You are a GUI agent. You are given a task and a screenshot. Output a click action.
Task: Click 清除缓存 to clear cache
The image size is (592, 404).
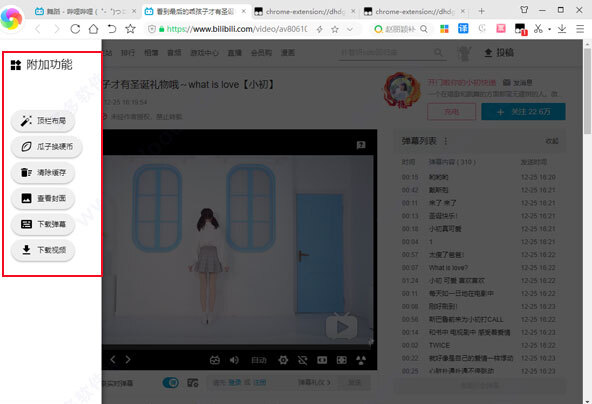pyautogui.click(x=43, y=173)
